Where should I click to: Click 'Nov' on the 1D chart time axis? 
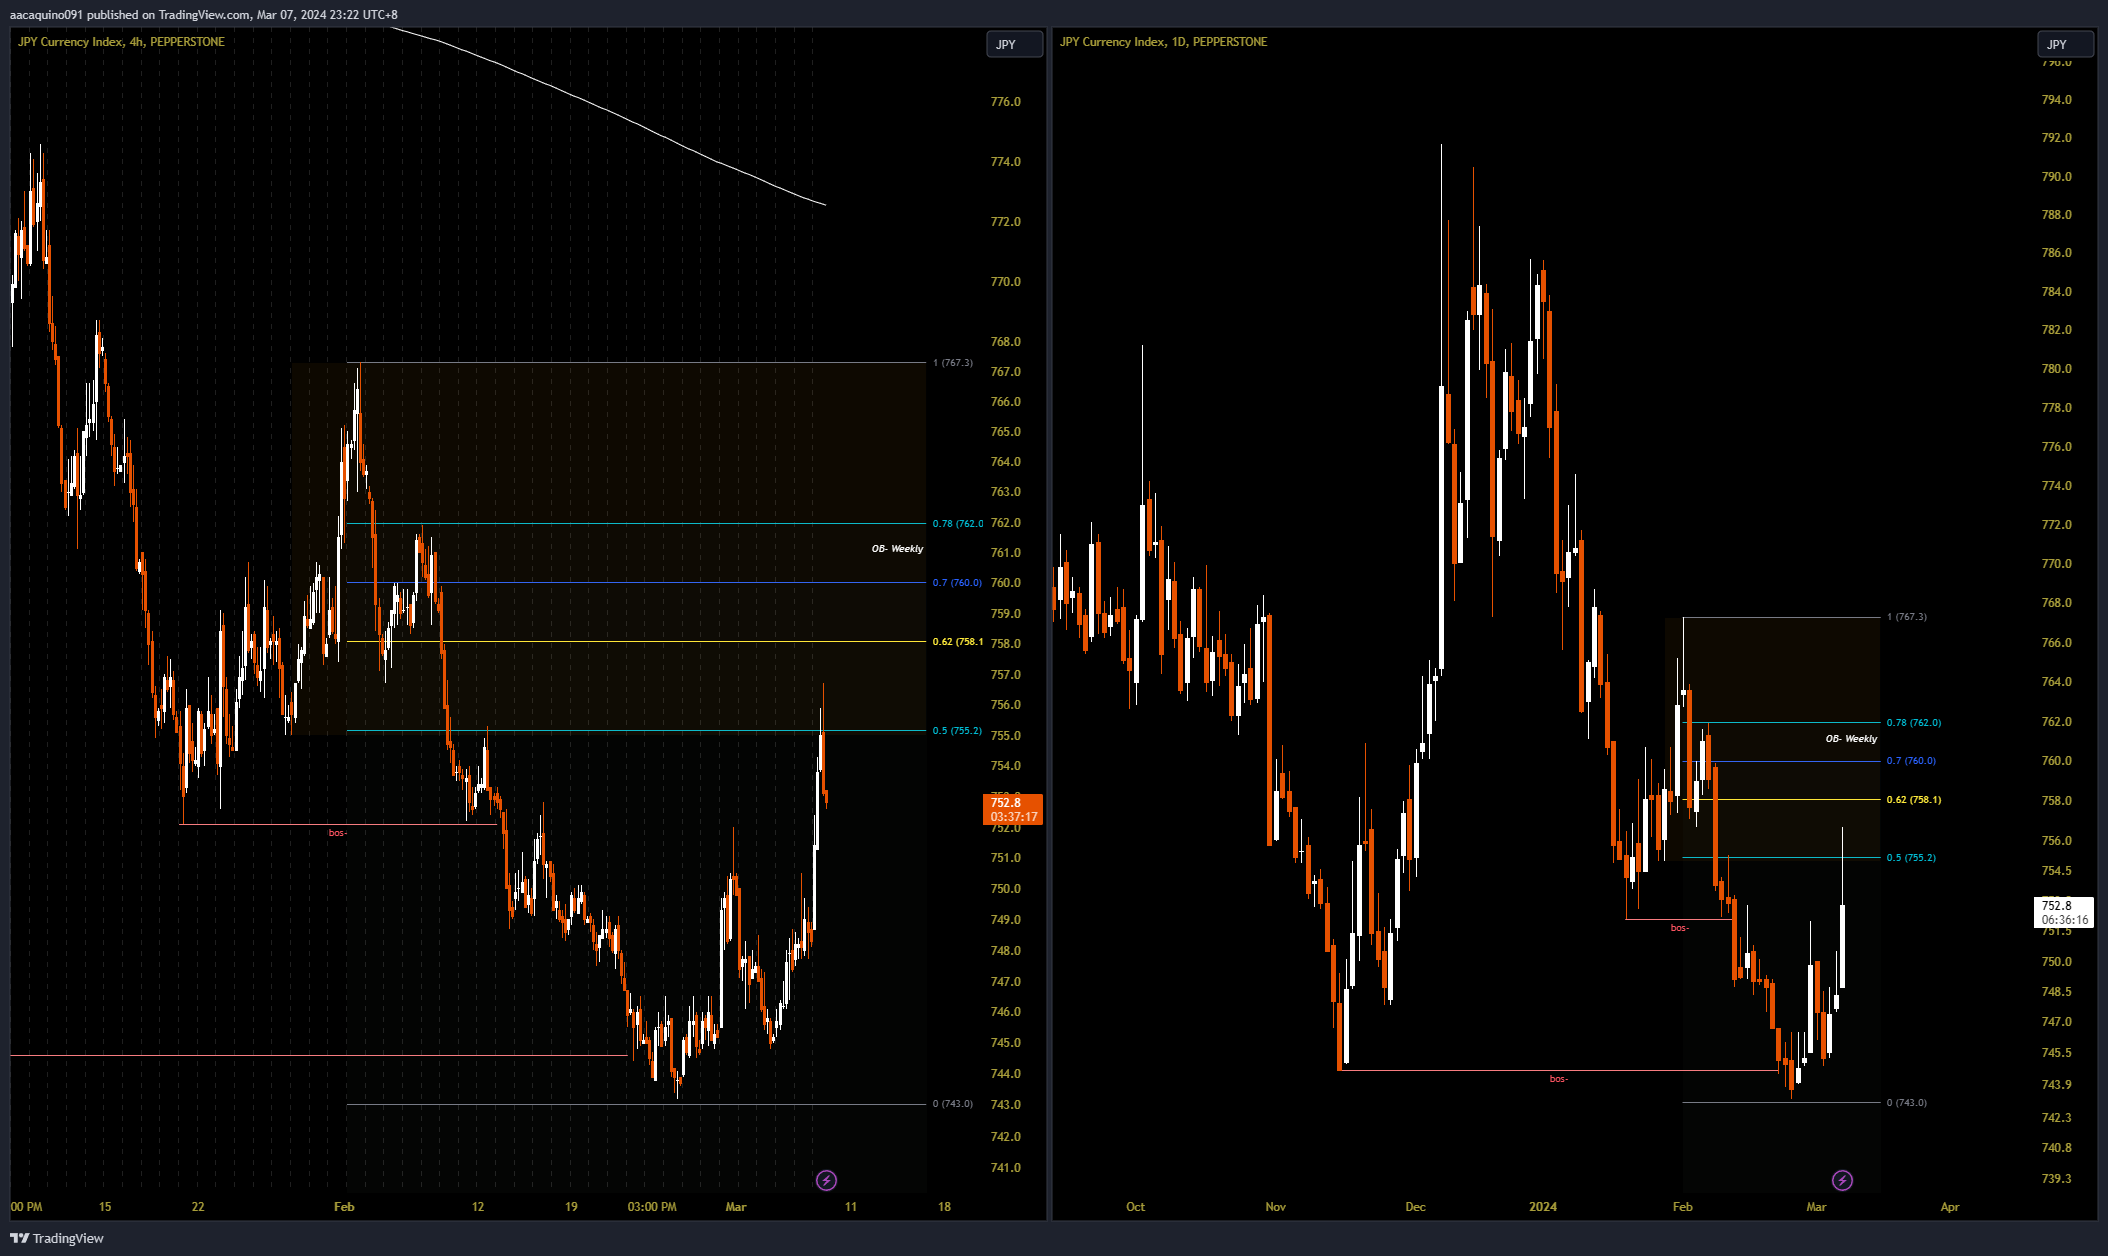tap(1275, 1207)
